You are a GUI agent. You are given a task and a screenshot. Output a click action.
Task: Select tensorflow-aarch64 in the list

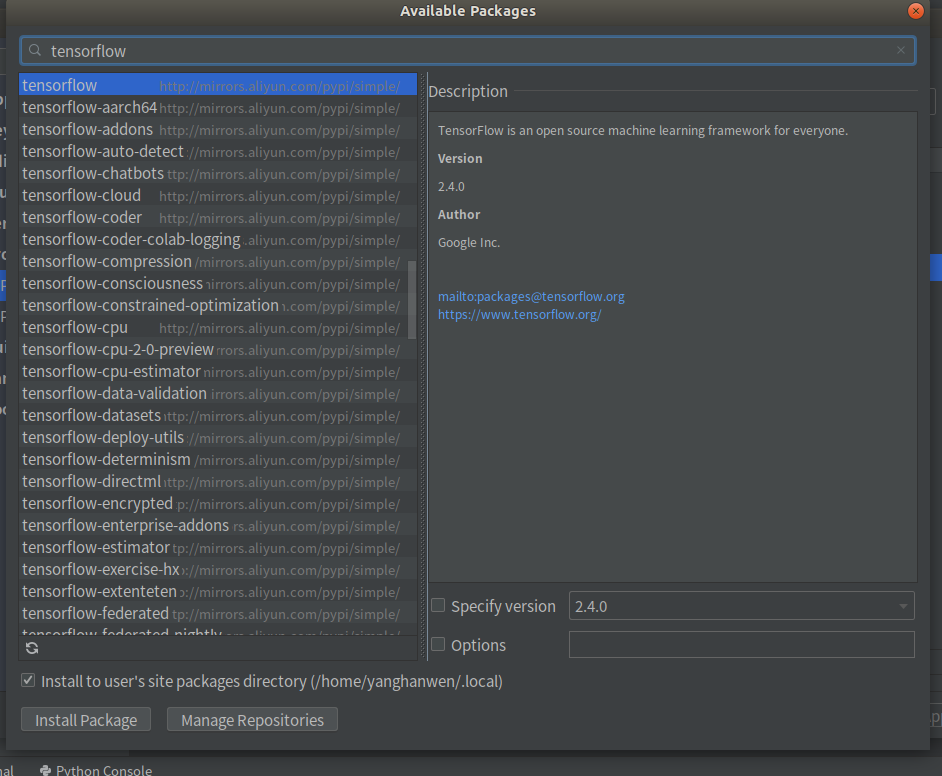(218, 108)
